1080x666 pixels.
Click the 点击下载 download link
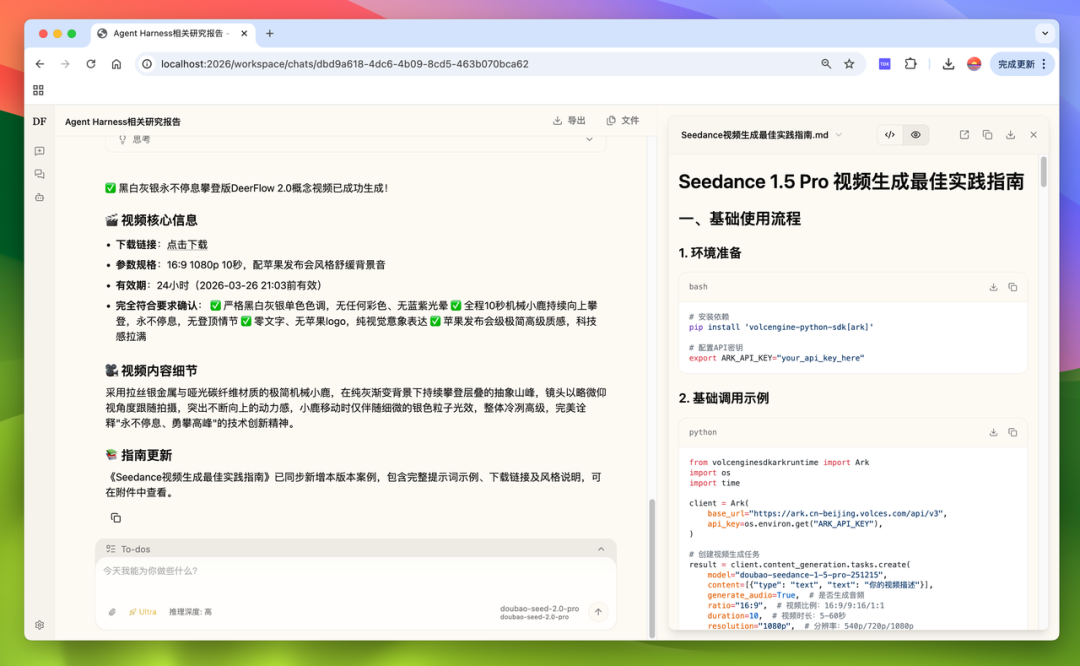[x=187, y=245]
